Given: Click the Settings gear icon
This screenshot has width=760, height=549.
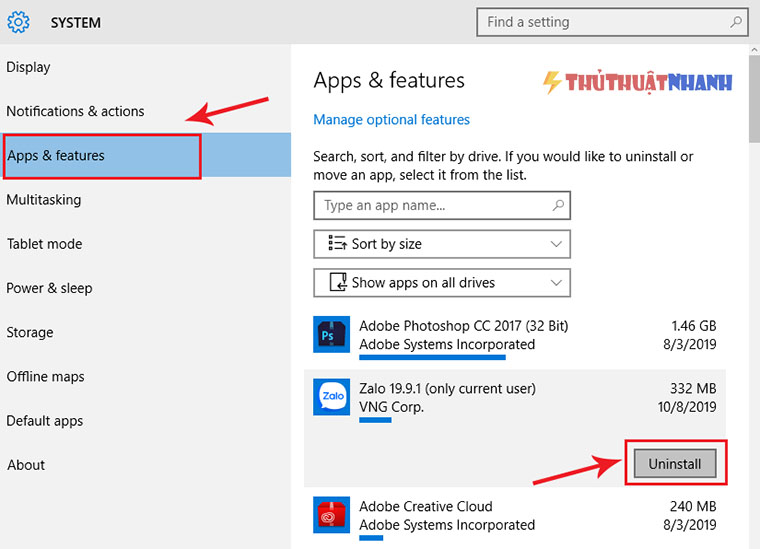Looking at the screenshot, I should click(x=18, y=22).
